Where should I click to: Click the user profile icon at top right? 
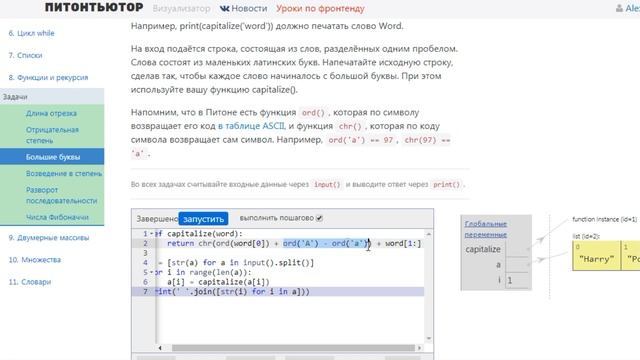pyautogui.click(x=619, y=8)
